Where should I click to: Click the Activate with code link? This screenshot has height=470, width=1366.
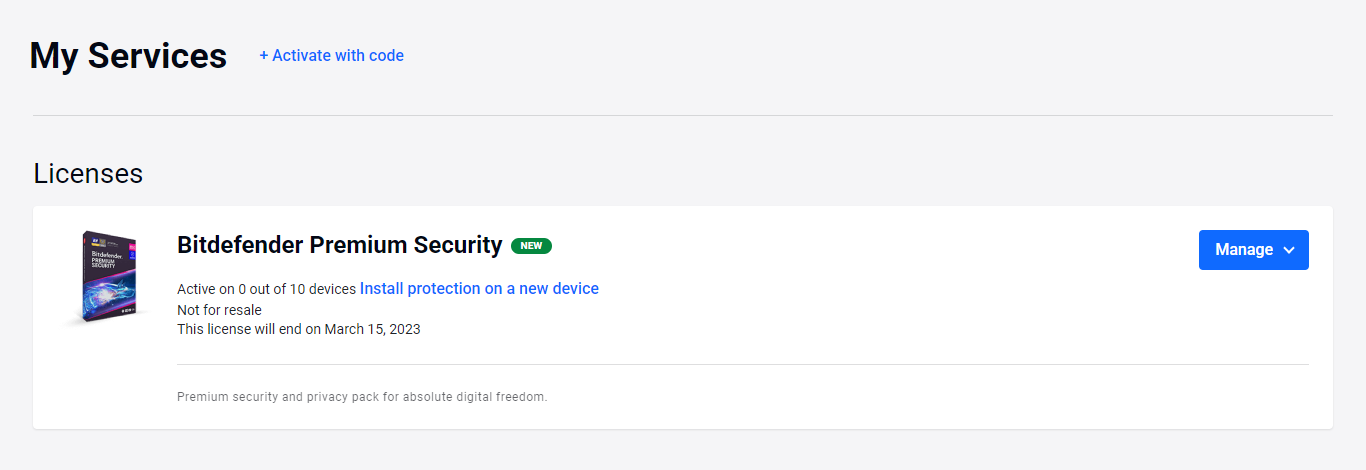[x=337, y=56]
